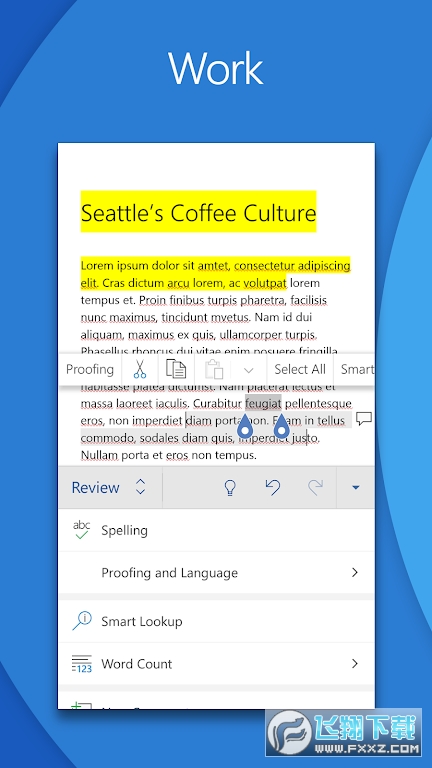Tap the Paste clipboard icon
Viewport: 432px width, 768px height.
[x=214, y=369]
